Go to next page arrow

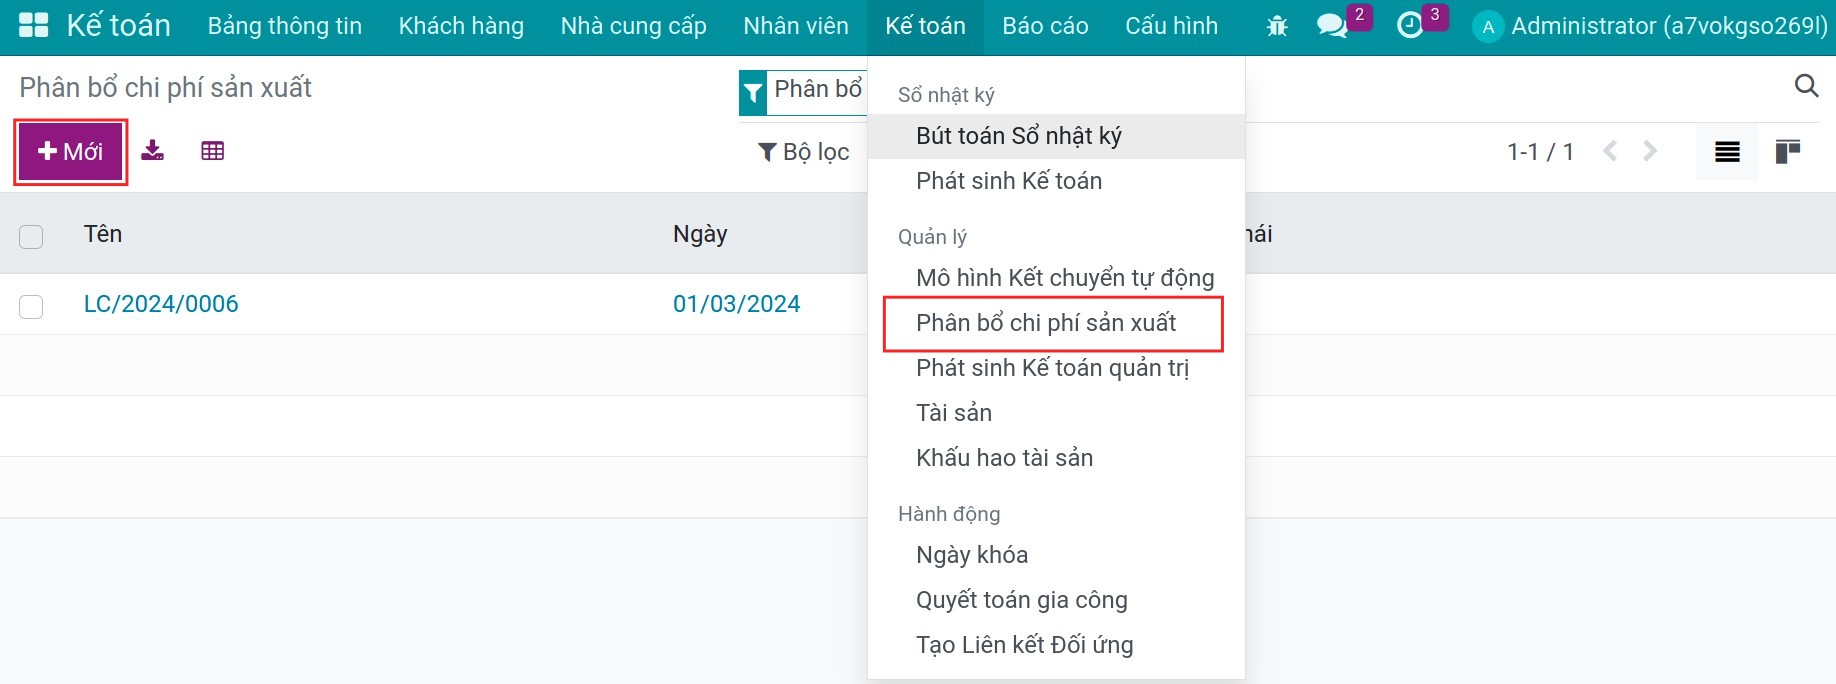[x=1650, y=151]
